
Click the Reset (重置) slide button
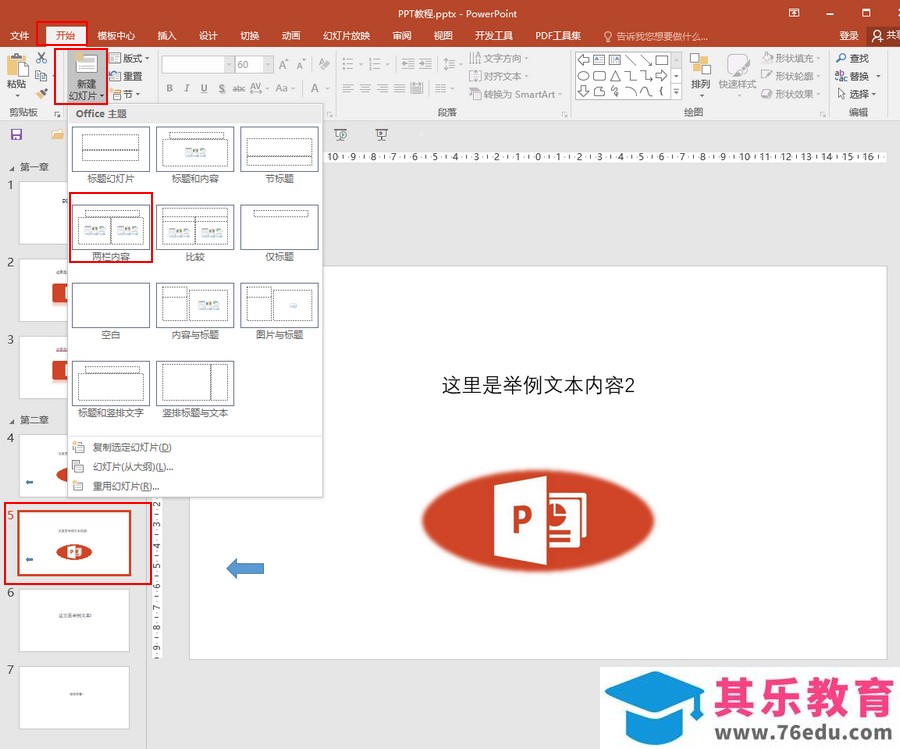click(x=126, y=76)
